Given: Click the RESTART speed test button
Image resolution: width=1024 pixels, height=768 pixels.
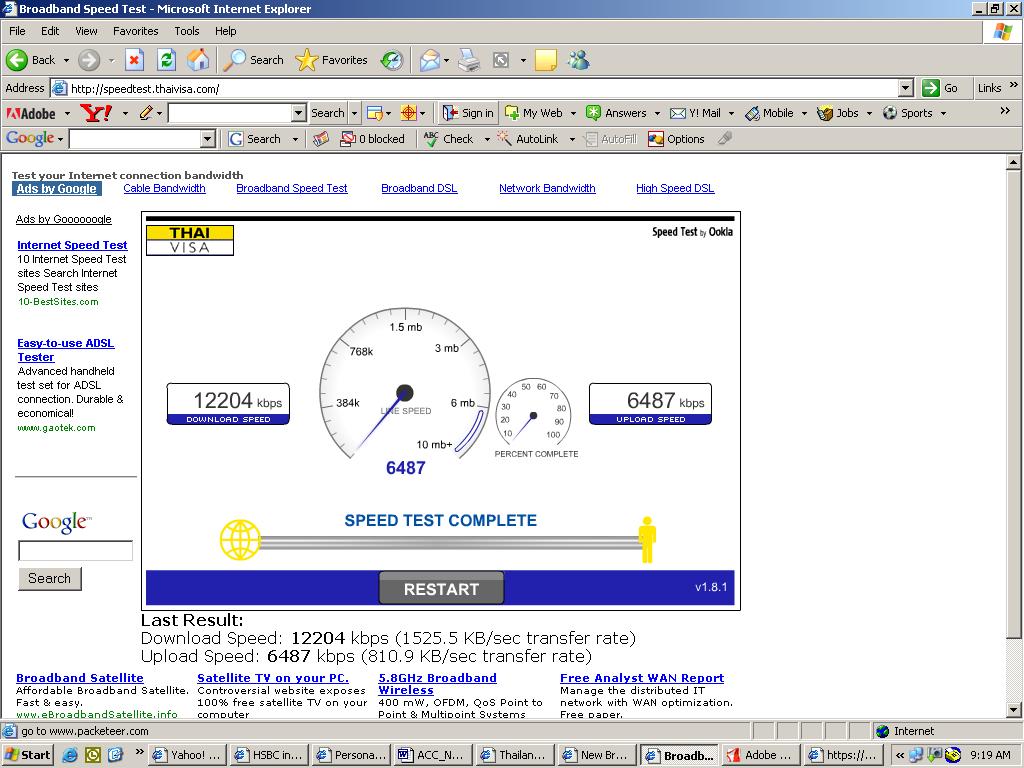Looking at the screenshot, I should pos(441,588).
